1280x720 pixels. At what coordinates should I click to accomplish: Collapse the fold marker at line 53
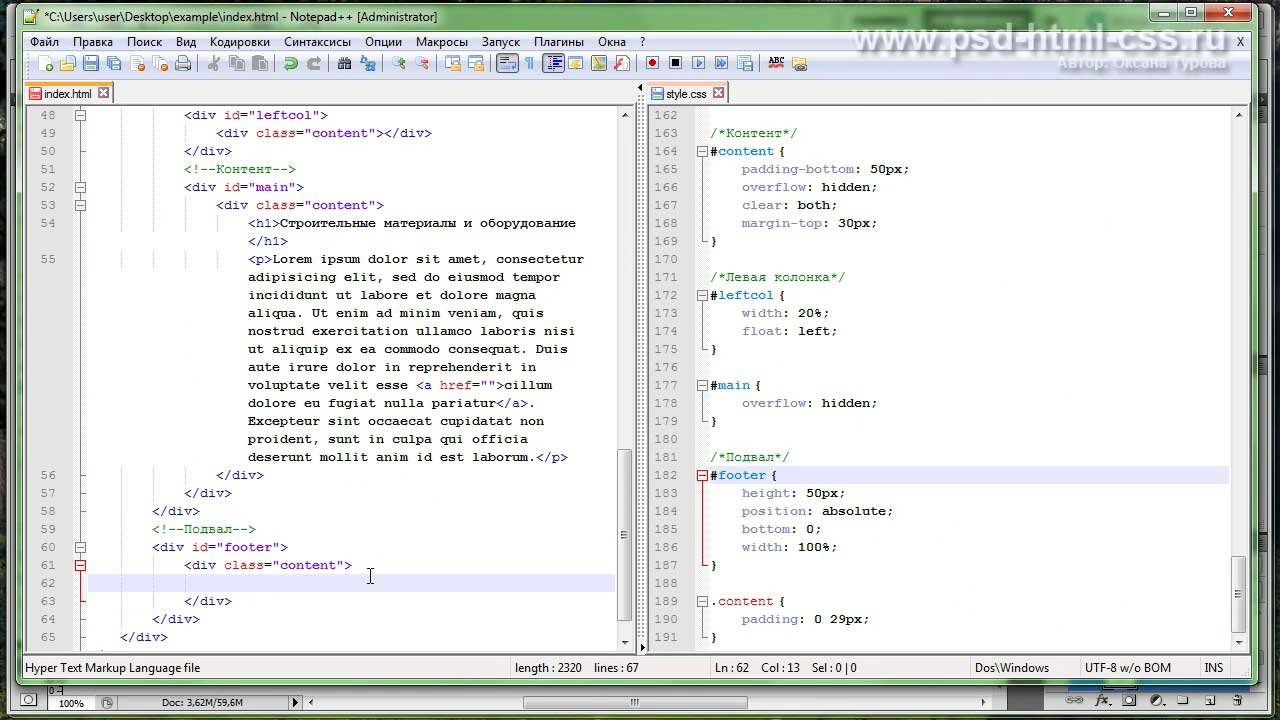pyautogui.click(x=80, y=205)
